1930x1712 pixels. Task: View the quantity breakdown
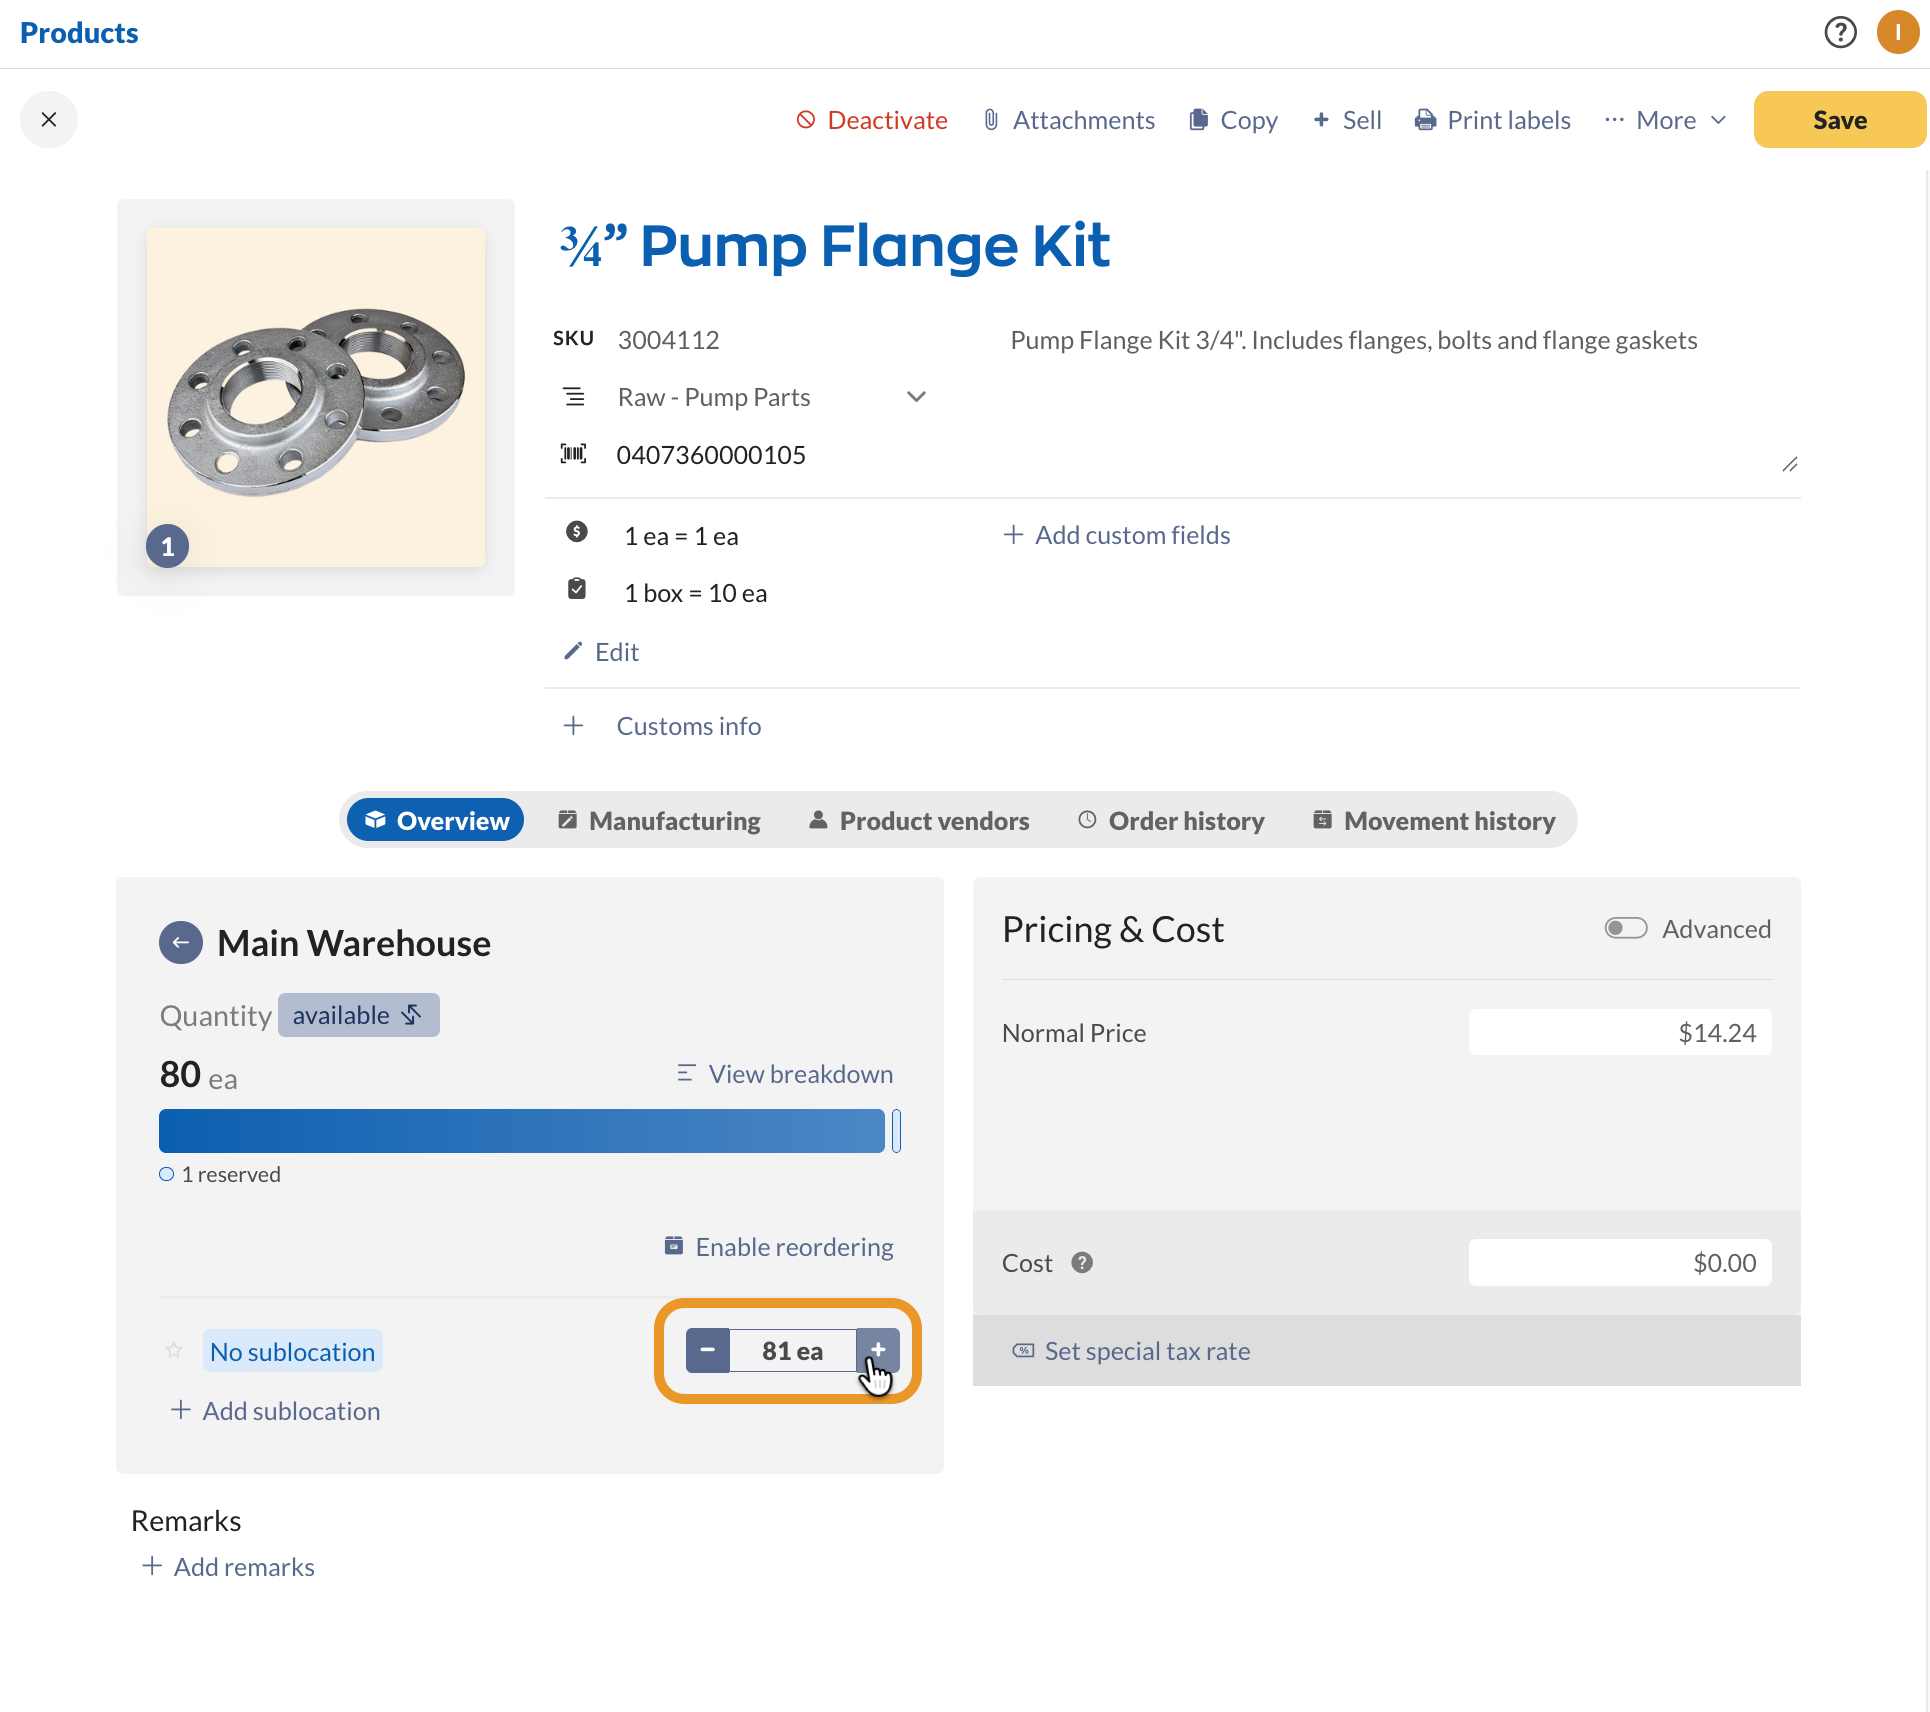coord(785,1074)
